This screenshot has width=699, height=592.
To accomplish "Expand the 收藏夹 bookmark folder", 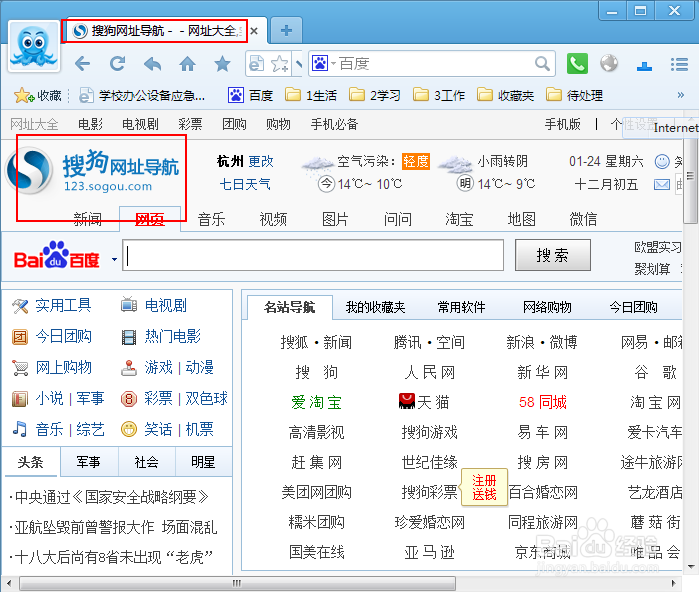I will 506,95.
